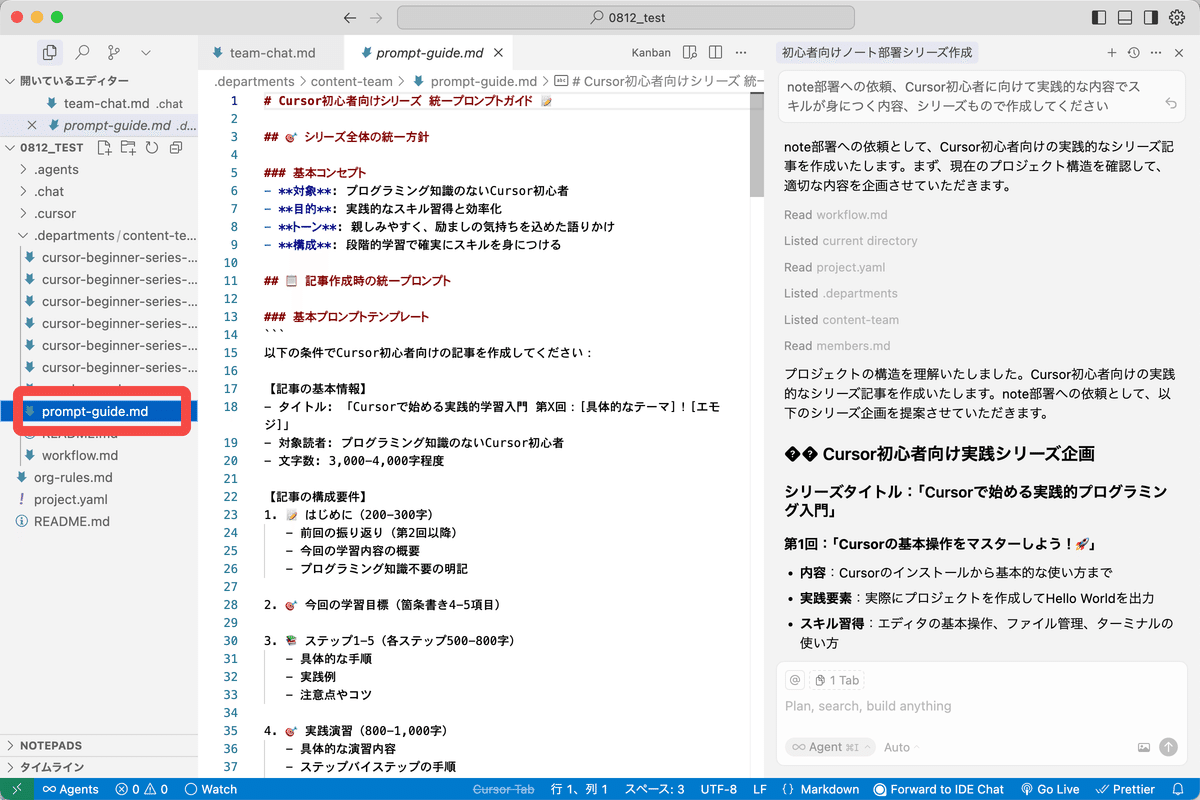Image resolution: width=1200 pixels, height=800 pixels.
Task: Open the Kanban board view
Action: pos(651,52)
